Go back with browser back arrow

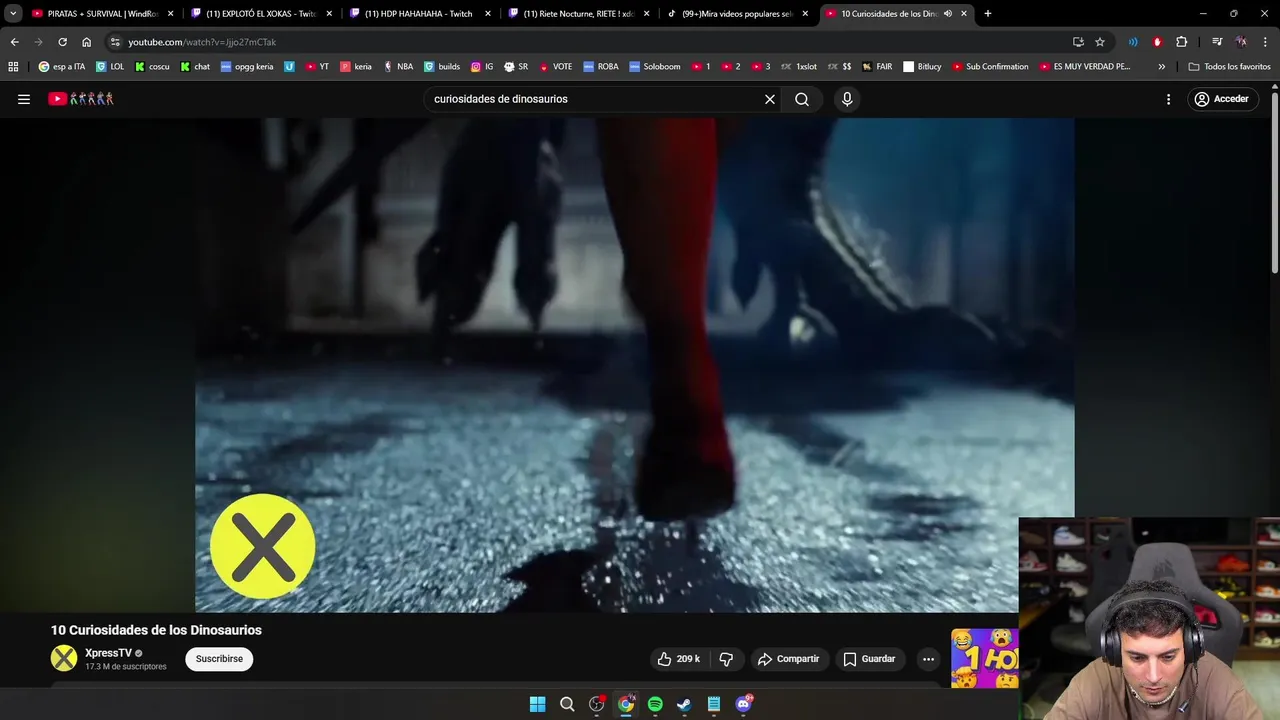14,42
